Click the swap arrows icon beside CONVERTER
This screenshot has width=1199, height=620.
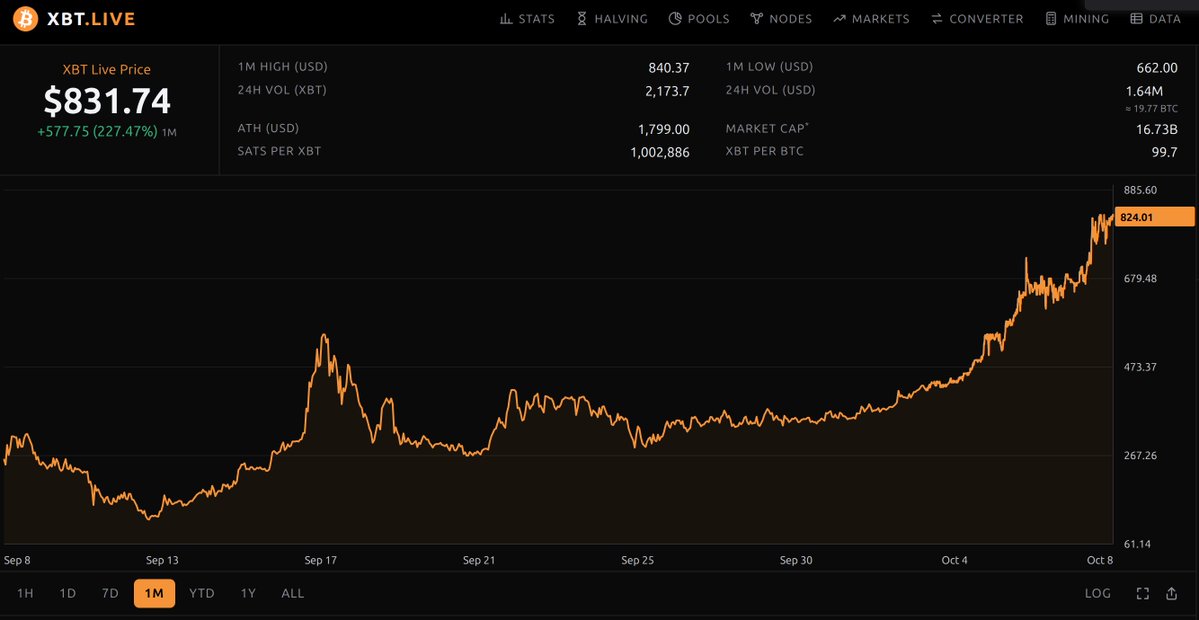[x=937, y=19]
